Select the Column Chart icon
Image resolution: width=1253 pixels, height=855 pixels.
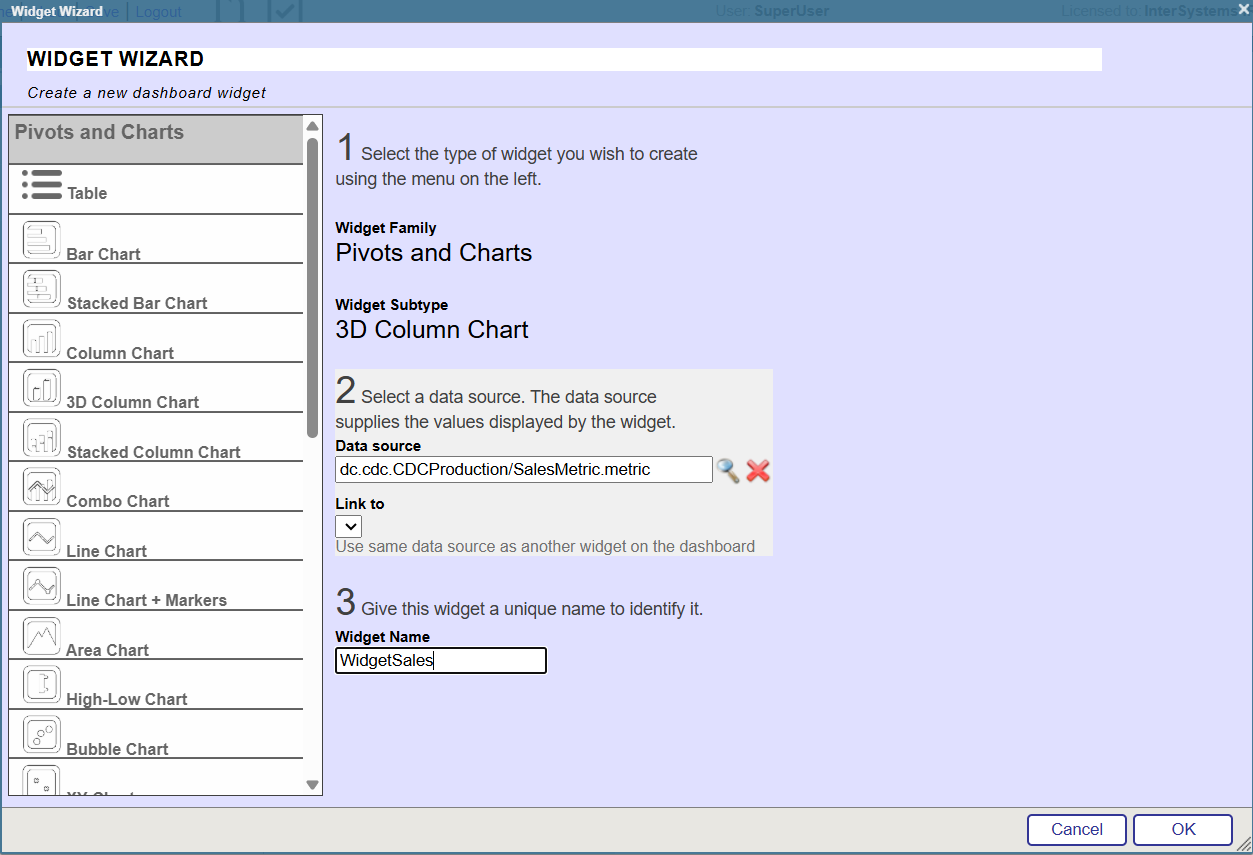41,339
